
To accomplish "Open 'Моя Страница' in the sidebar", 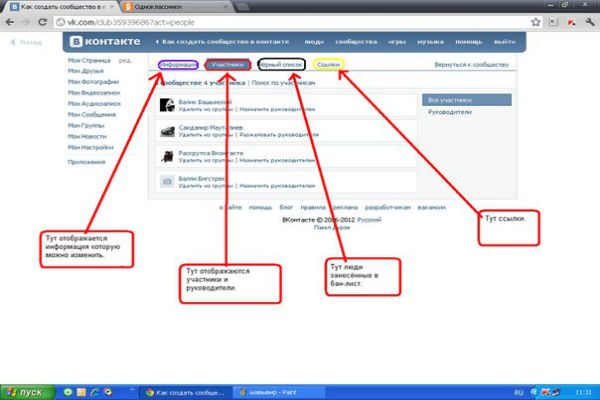I will coord(89,60).
